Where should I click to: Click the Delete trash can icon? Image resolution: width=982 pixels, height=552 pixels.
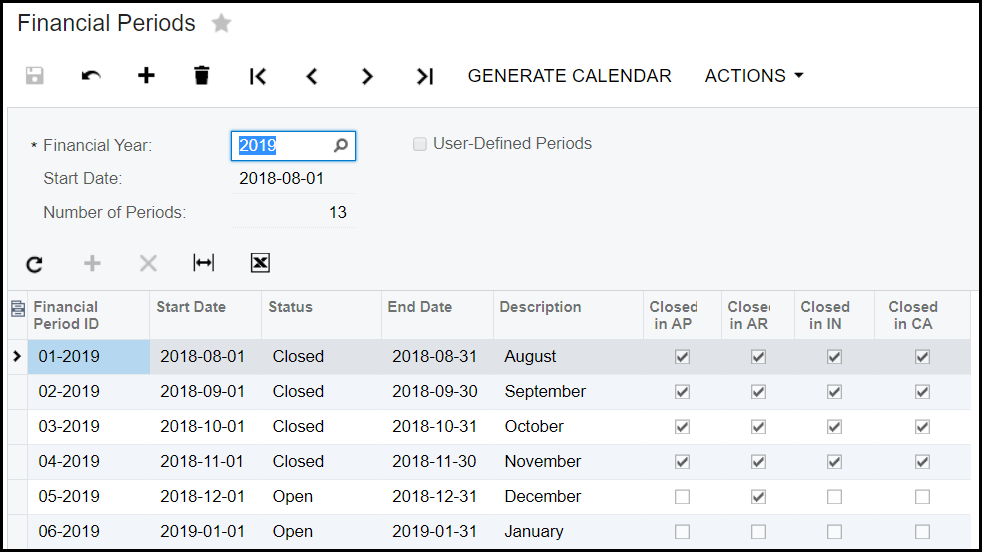pyautogui.click(x=202, y=76)
